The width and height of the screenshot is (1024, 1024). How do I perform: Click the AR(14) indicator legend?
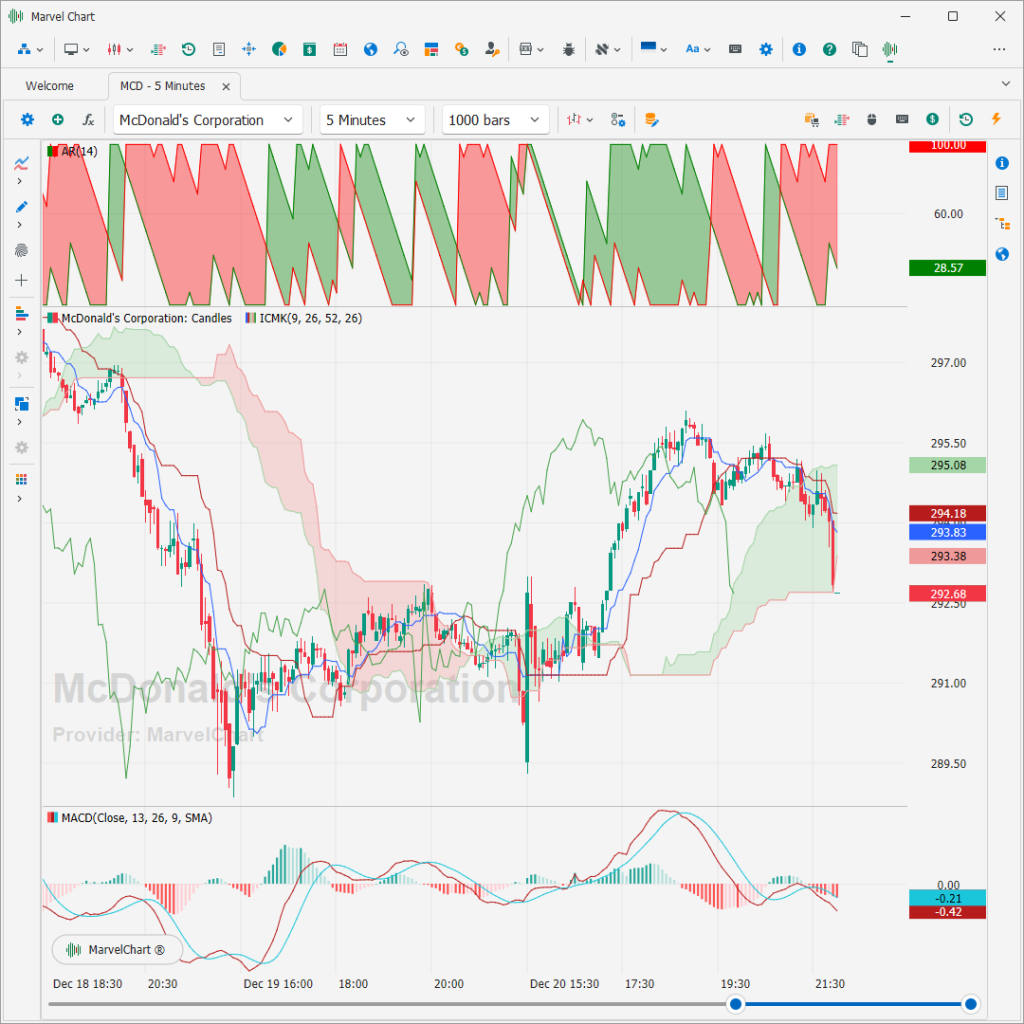[x=72, y=151]
